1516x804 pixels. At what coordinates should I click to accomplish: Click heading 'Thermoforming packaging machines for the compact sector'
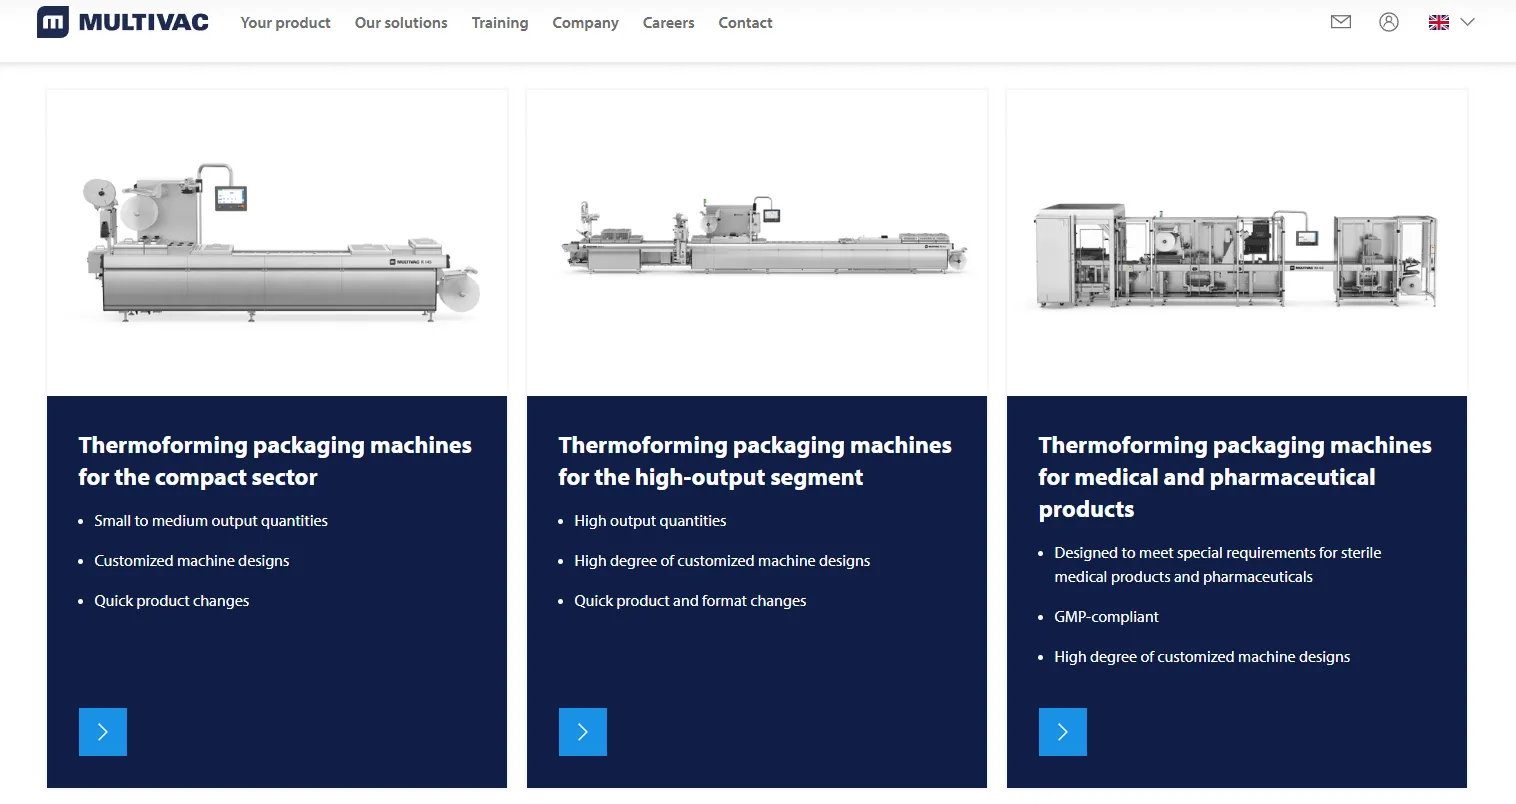pos(275,461)
